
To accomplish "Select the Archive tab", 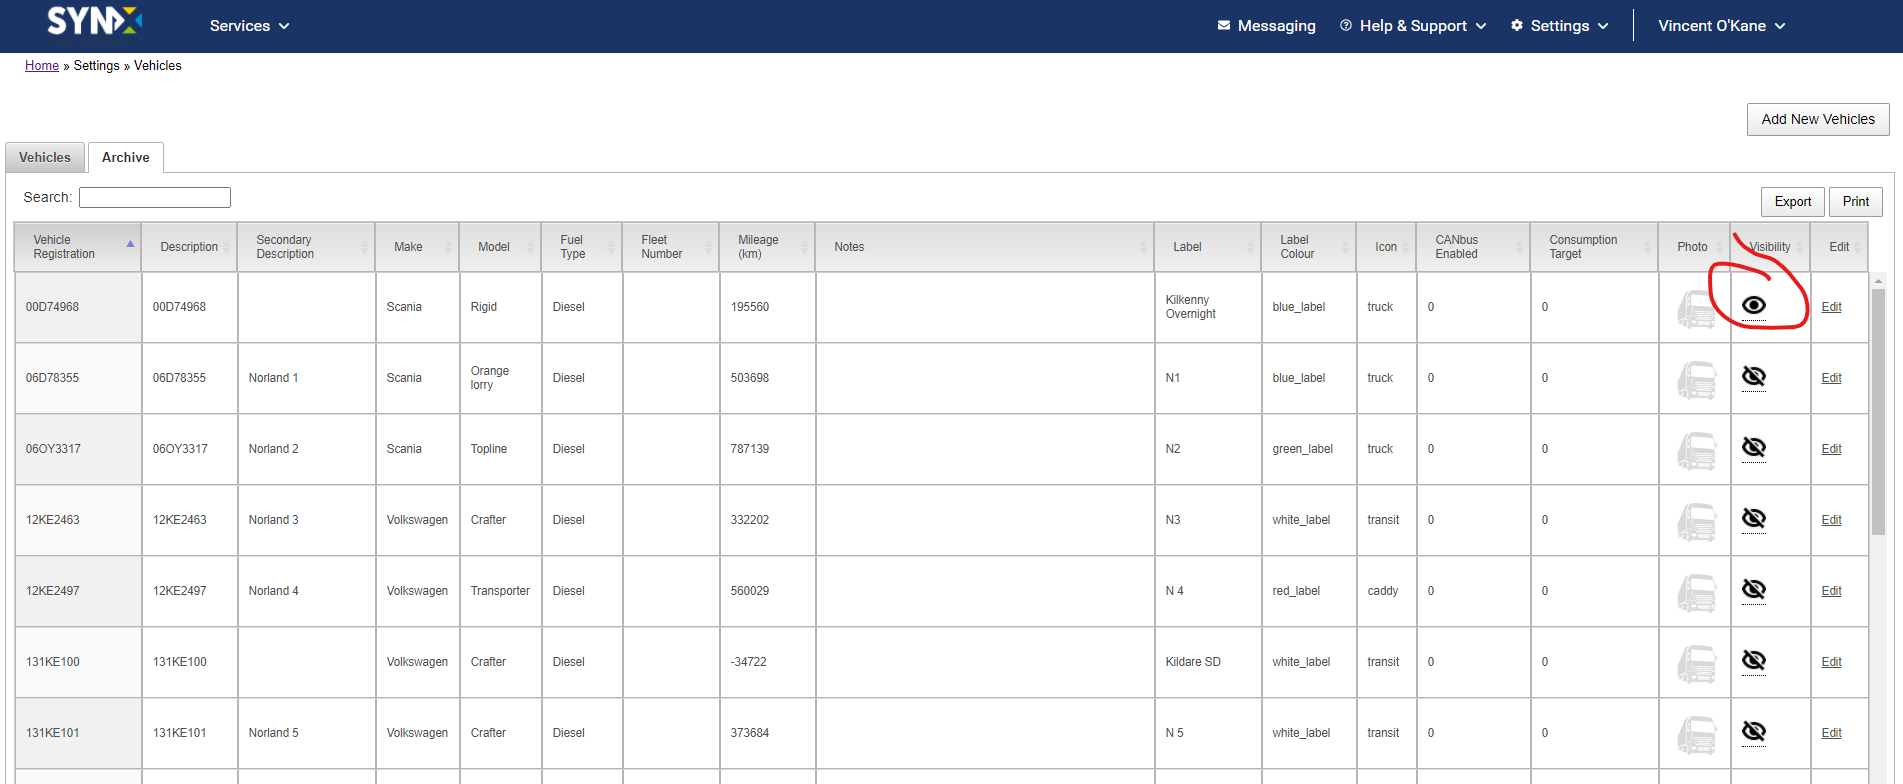I will (x=126, y=157).
